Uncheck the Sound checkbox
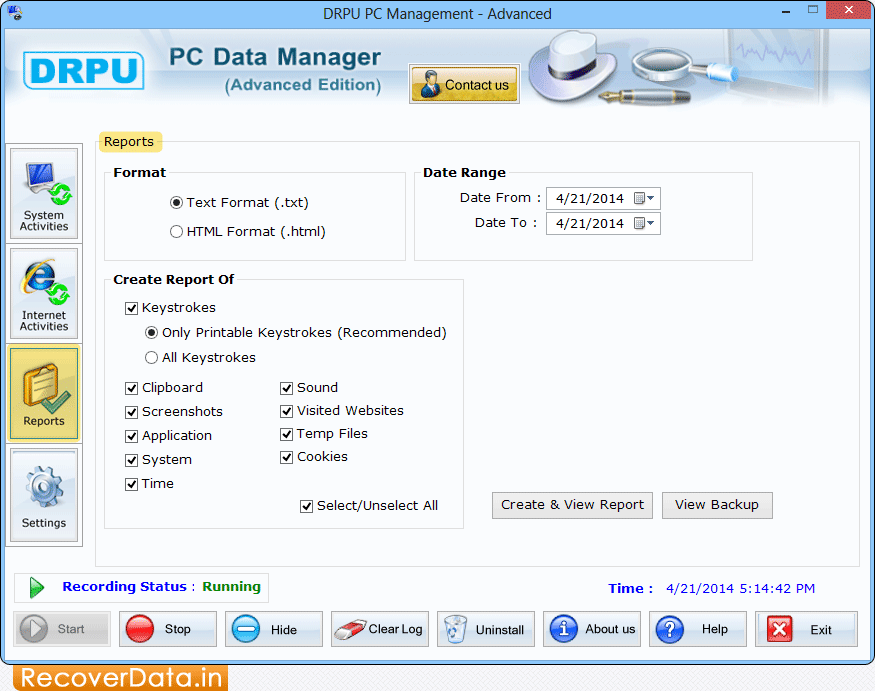 click(x=287, y=388)
